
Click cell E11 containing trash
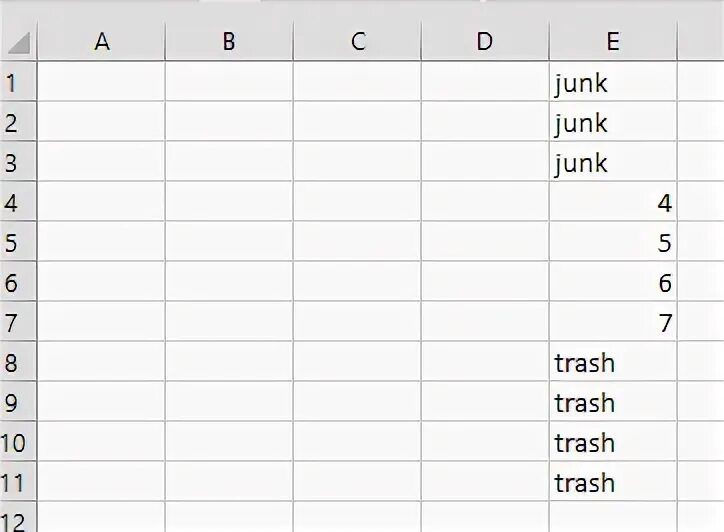tap(612, 483)
